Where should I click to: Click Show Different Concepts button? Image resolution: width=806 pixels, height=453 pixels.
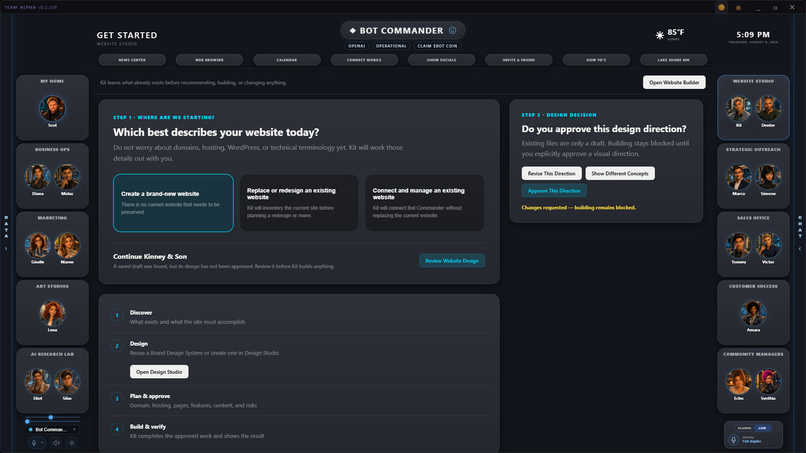[x=620, y=173]
